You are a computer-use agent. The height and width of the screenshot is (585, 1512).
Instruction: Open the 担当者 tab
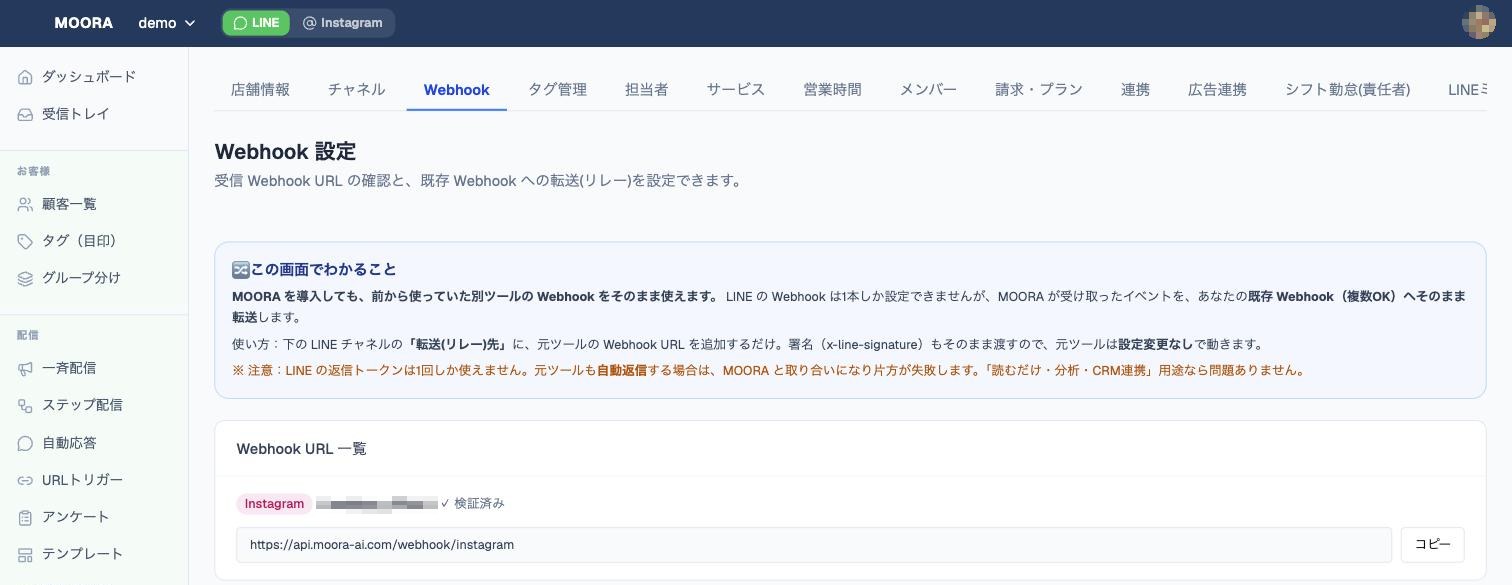pos(646,89)
